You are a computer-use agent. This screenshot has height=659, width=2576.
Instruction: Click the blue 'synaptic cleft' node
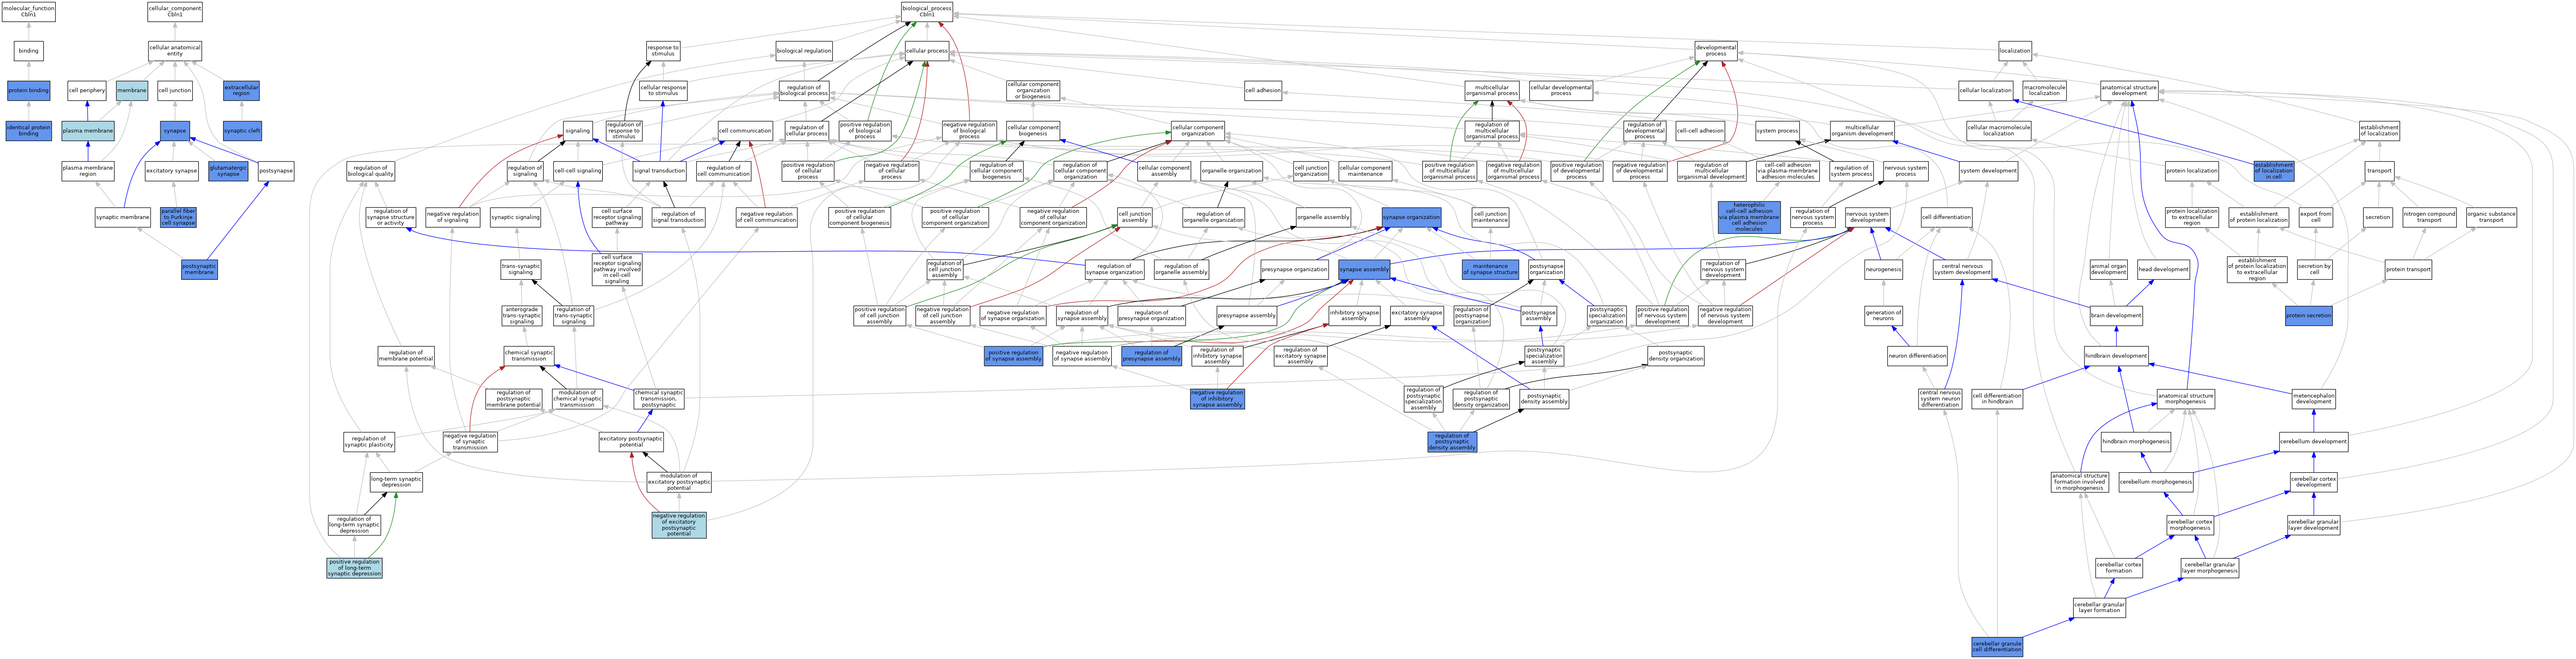tap(241, 130)
